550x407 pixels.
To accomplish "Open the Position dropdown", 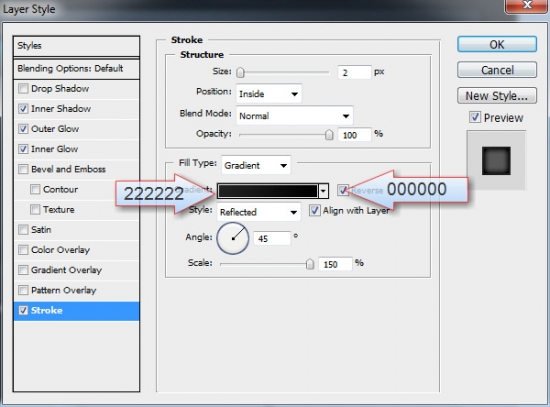I will point(269,94).
